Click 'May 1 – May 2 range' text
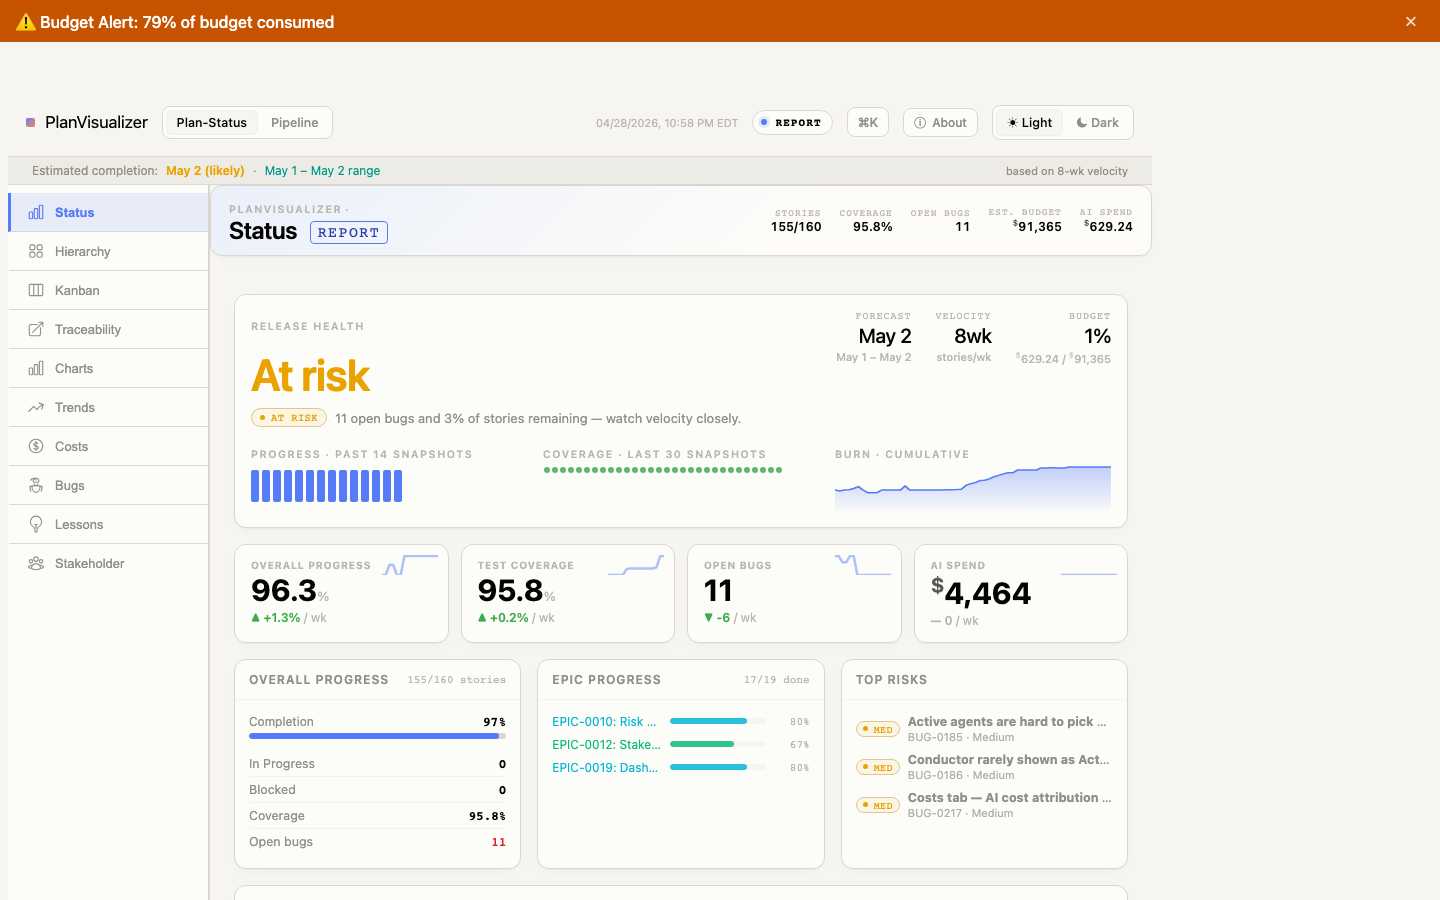 coord(322,171)
